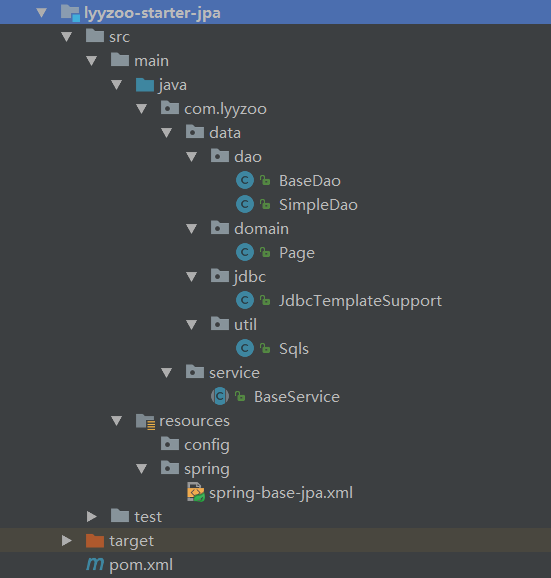Select the com.lyyzoo package label

click(x=225, y=109)
